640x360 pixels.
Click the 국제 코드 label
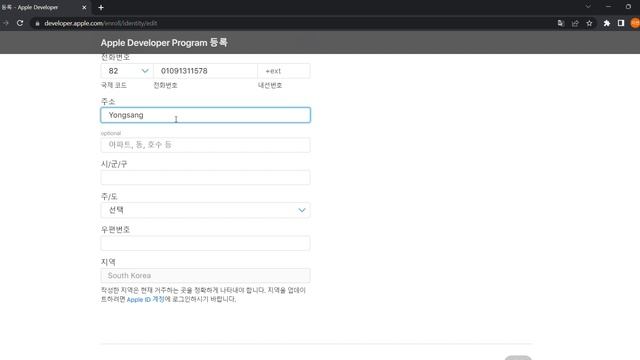coord(113,85)
